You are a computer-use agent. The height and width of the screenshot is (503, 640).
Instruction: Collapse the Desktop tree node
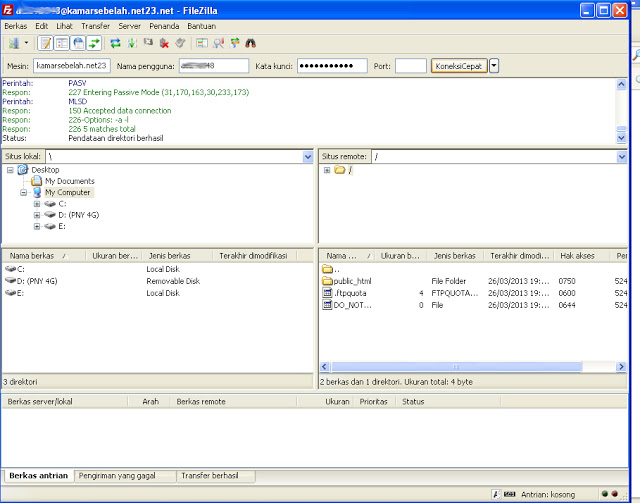coord(10,170)
